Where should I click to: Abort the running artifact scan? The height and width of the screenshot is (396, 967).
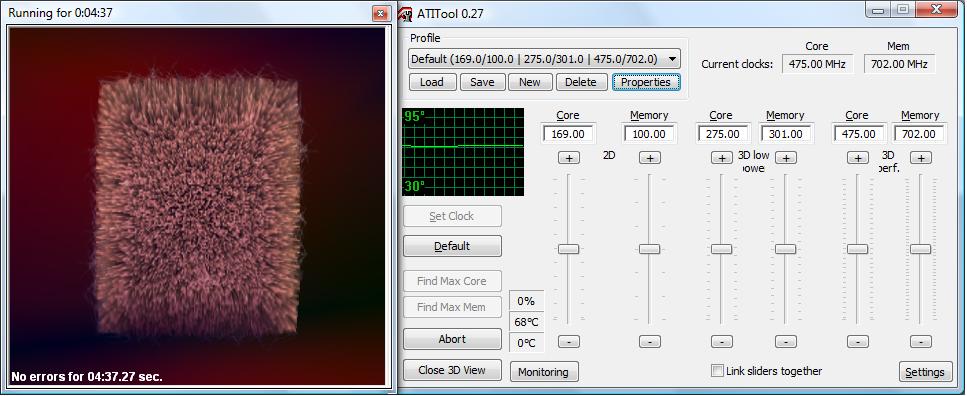(452, 339)
